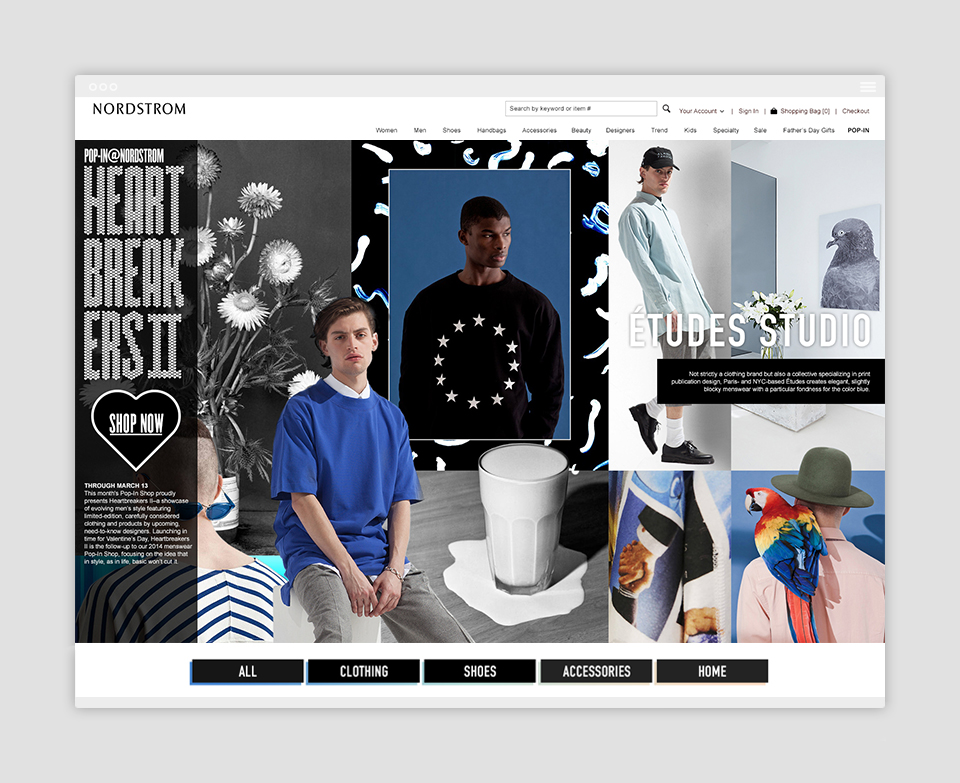The height and width of the screenshot is (783, 960).
Task: Select the SHOES category button
Action: point(480,672)
